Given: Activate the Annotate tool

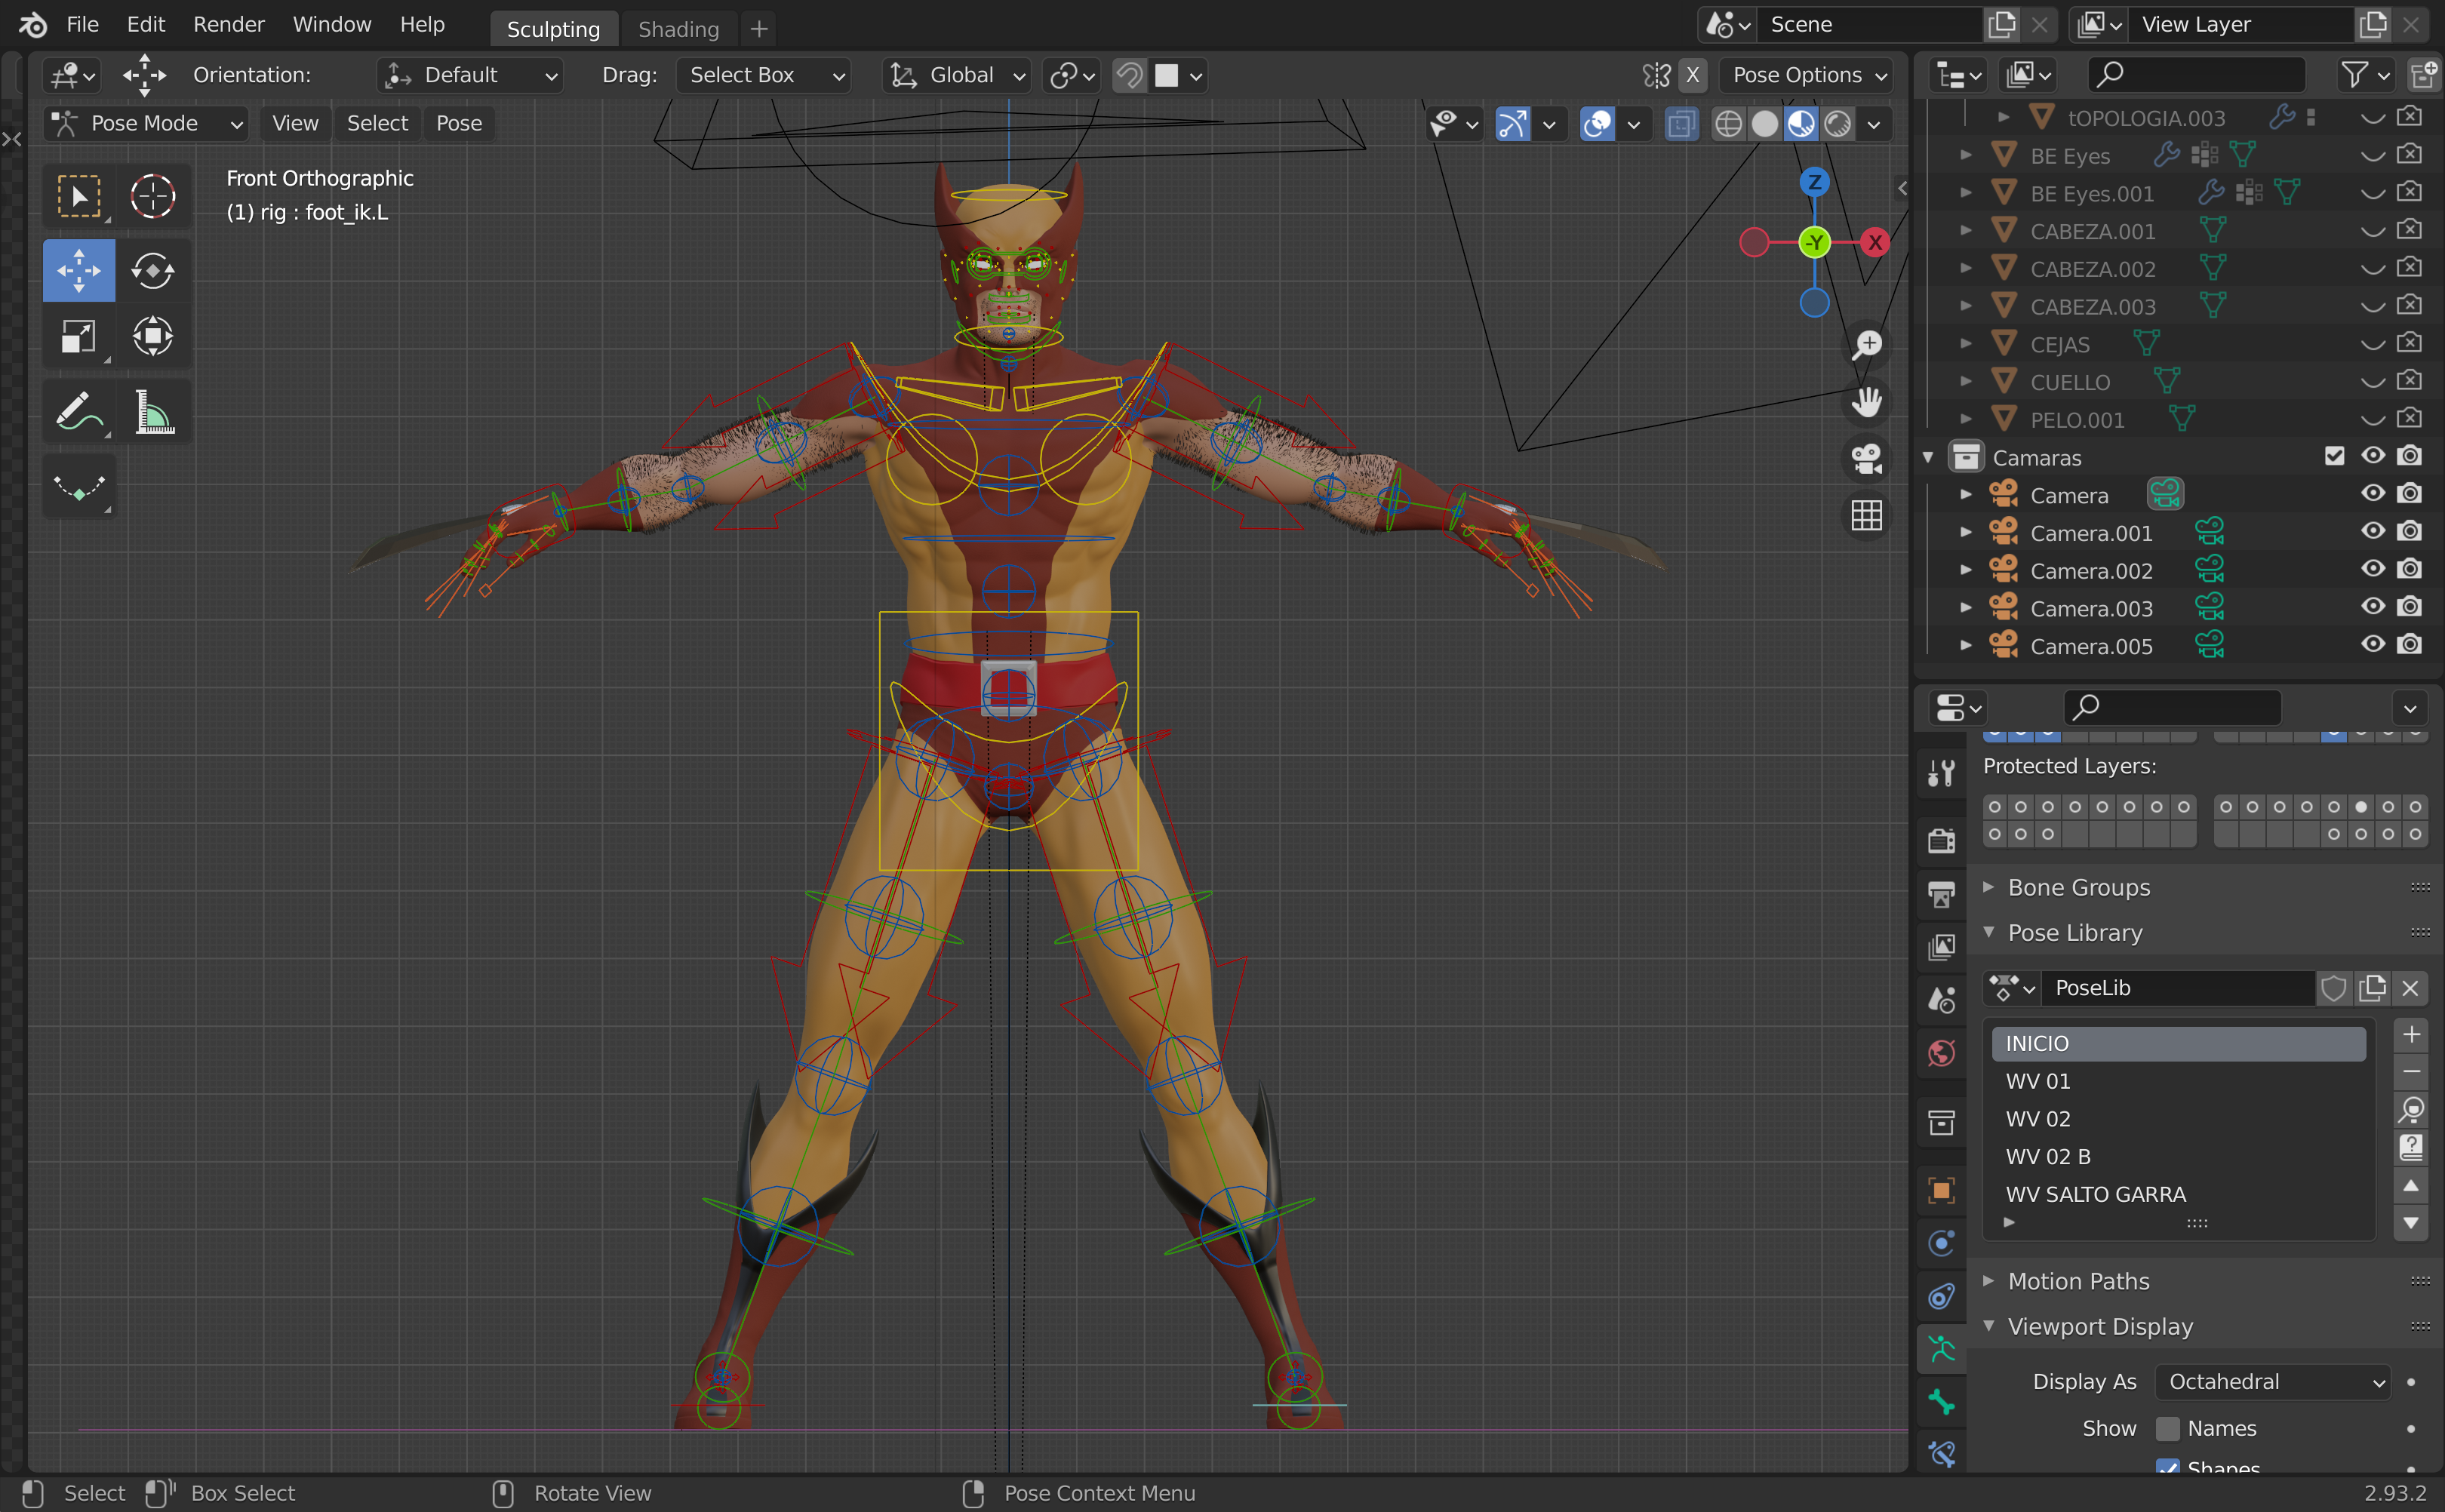Looking at the screenshot, I should [78, 411].
